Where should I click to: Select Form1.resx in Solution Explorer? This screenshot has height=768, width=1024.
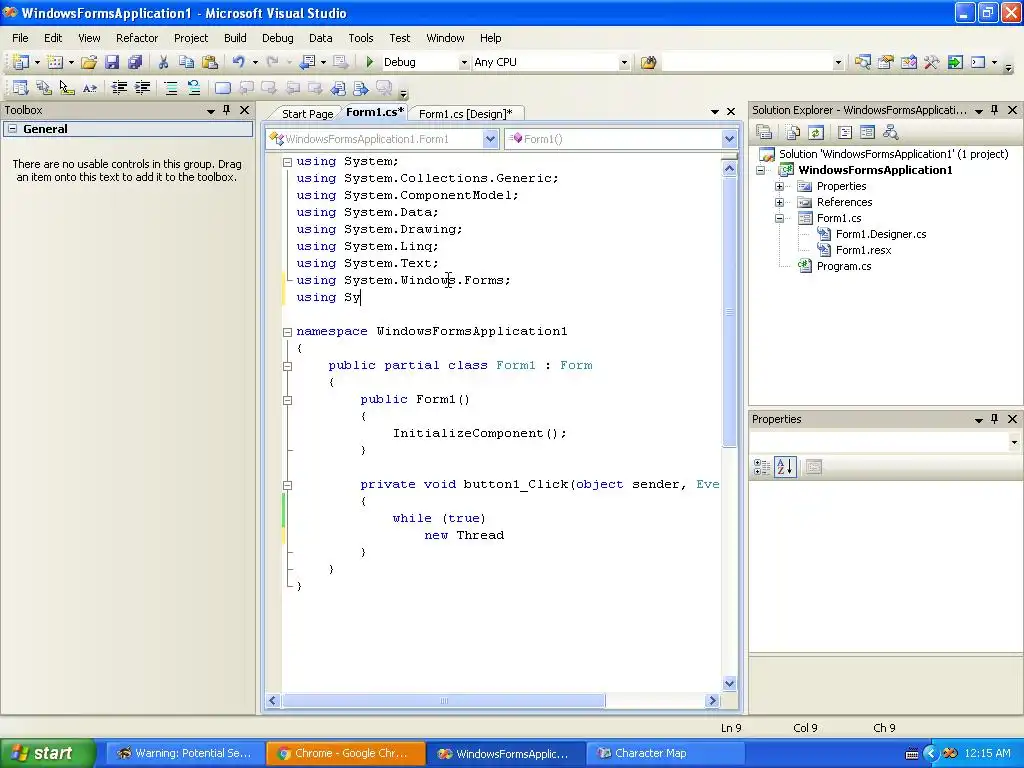[863, 250]
